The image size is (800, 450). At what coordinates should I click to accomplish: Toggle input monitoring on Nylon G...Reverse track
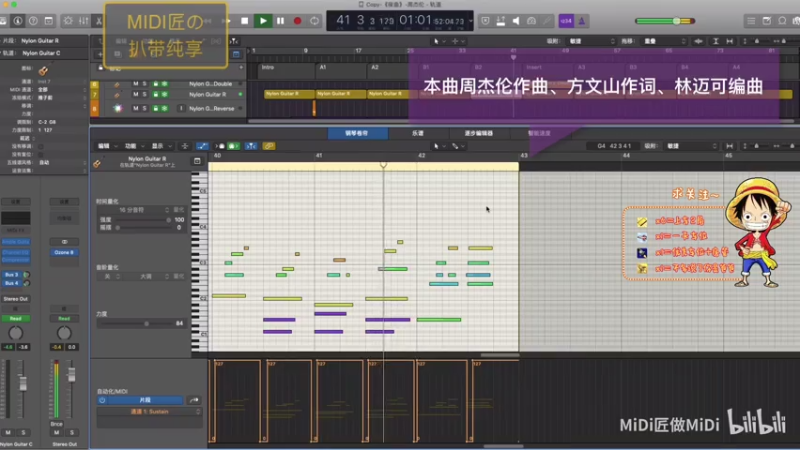tap(181, 108)
